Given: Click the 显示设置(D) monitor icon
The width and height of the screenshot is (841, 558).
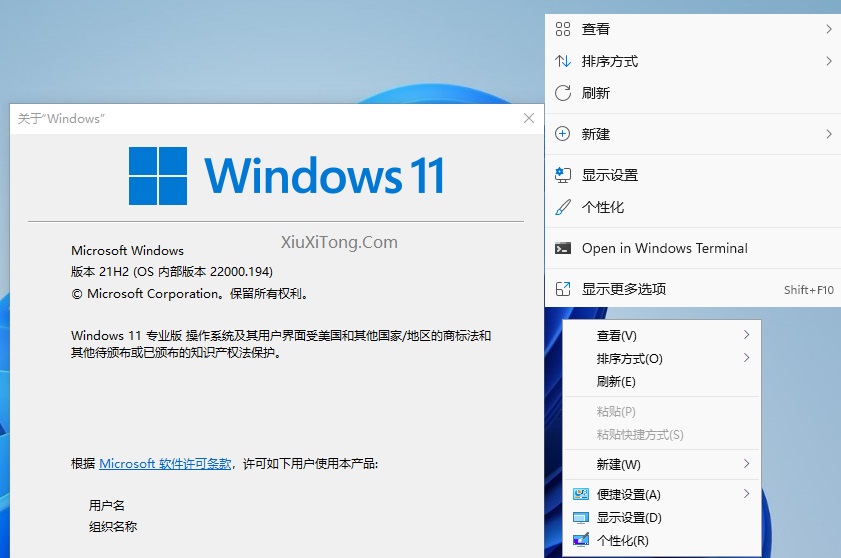Looking at the screenshot, I should tap(581, 518).
